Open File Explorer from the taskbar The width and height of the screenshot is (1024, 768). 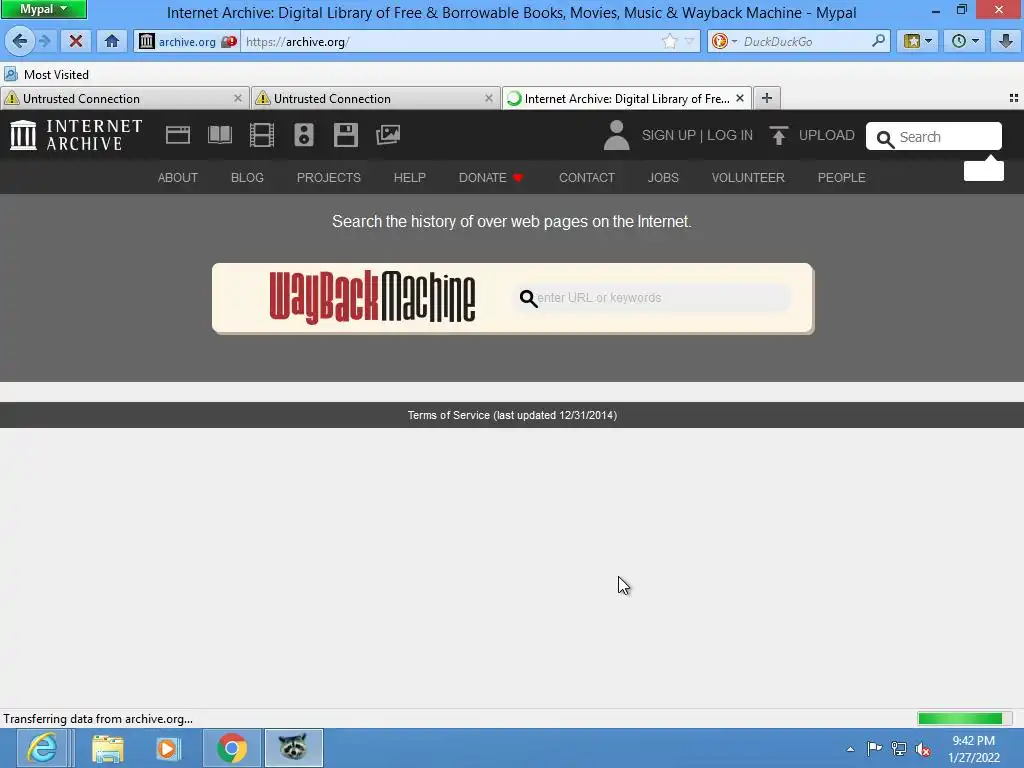coord(108,748)
